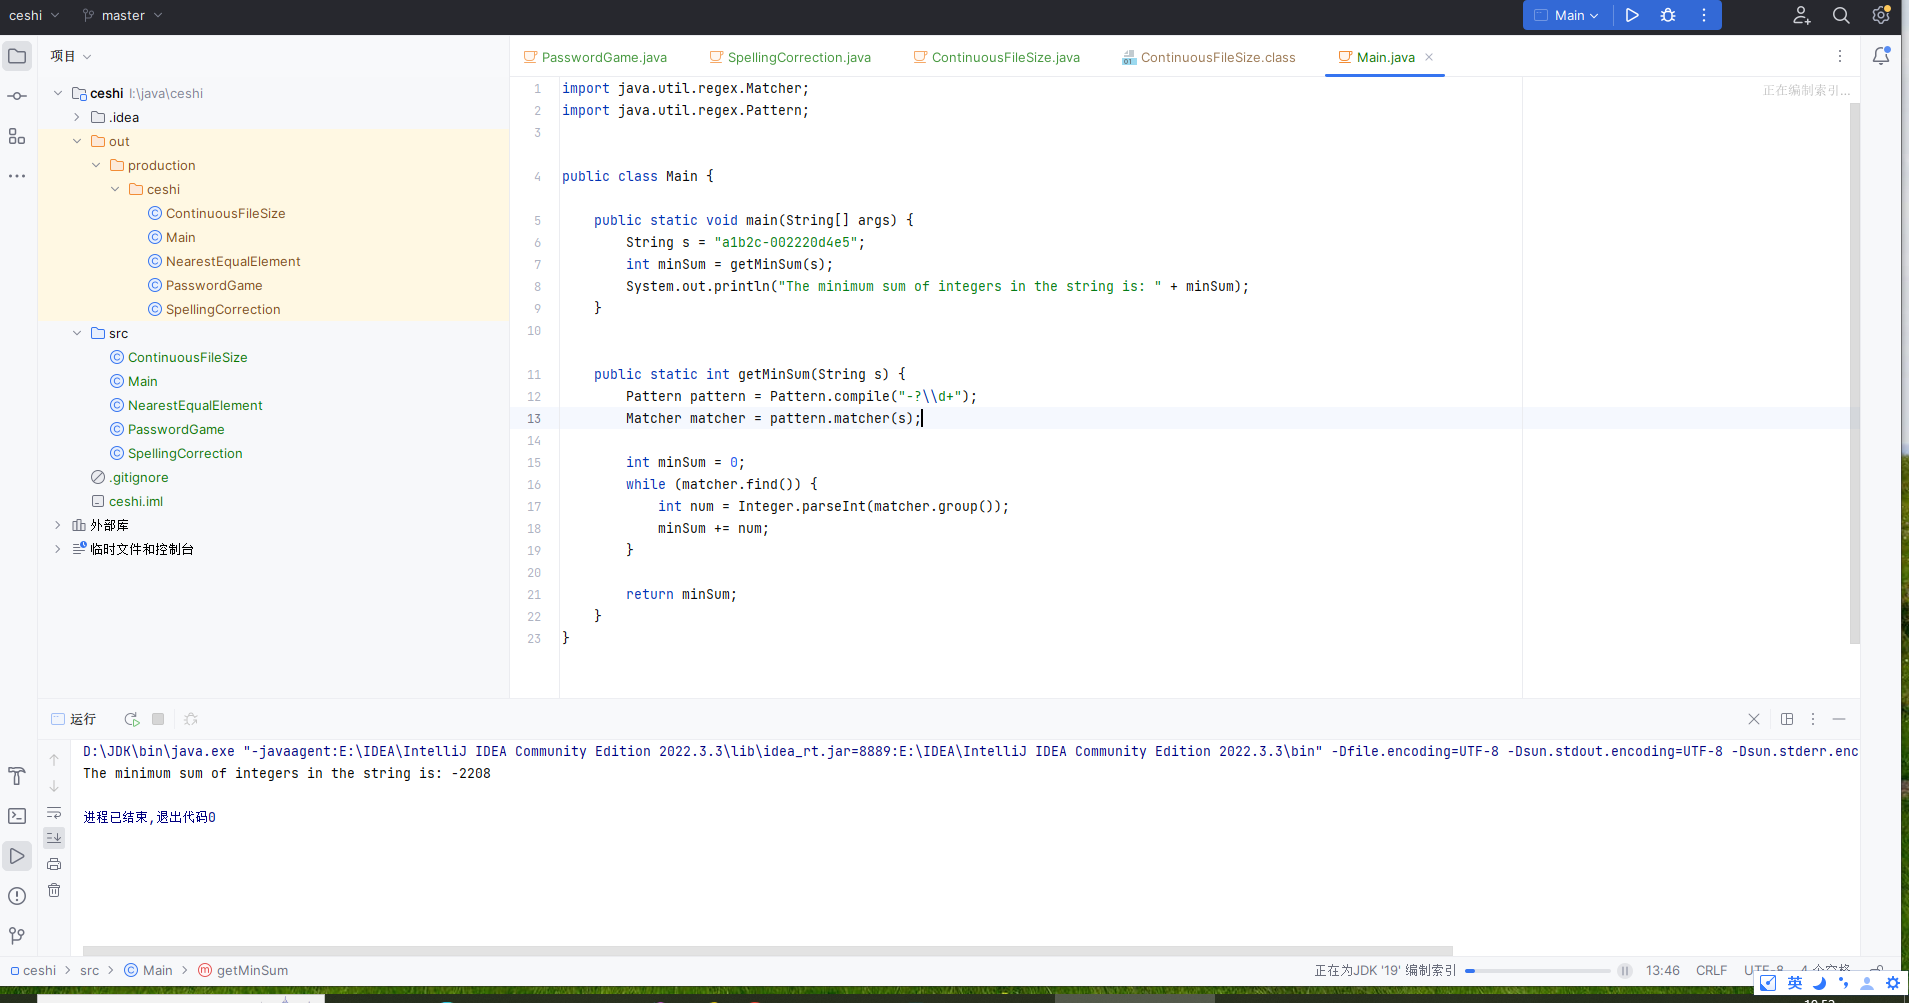This screenshot has width=1909, height=1003.
Task: Click the editor vertical scrollbar
Action: point(1854,372)
